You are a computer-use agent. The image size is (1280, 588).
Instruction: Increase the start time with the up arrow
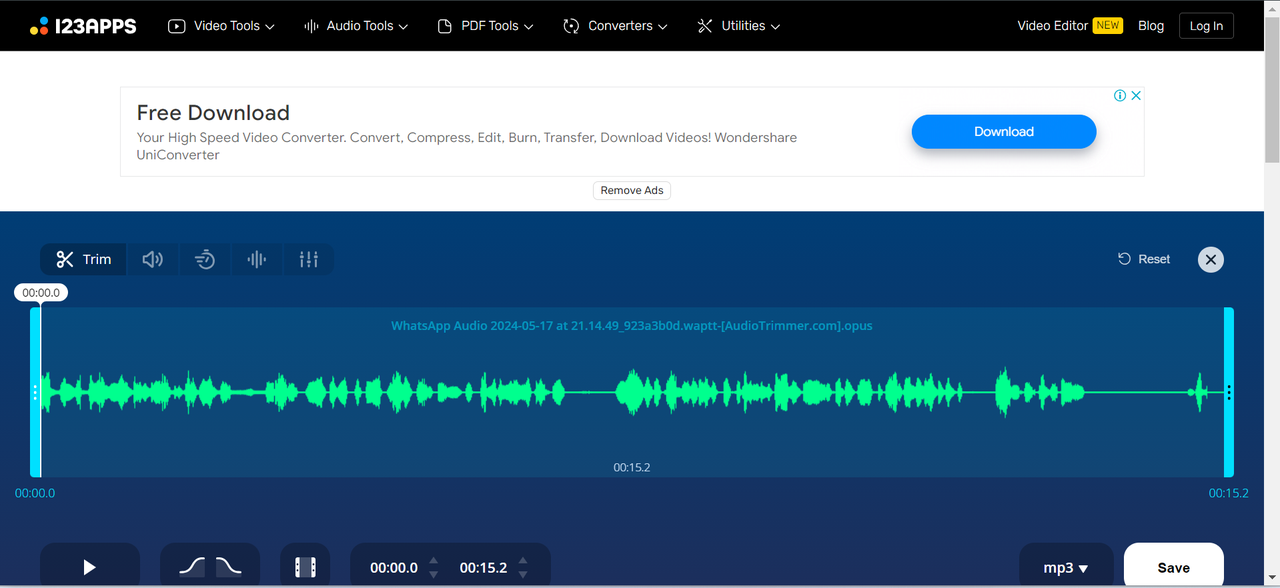(x=433, y=561)
